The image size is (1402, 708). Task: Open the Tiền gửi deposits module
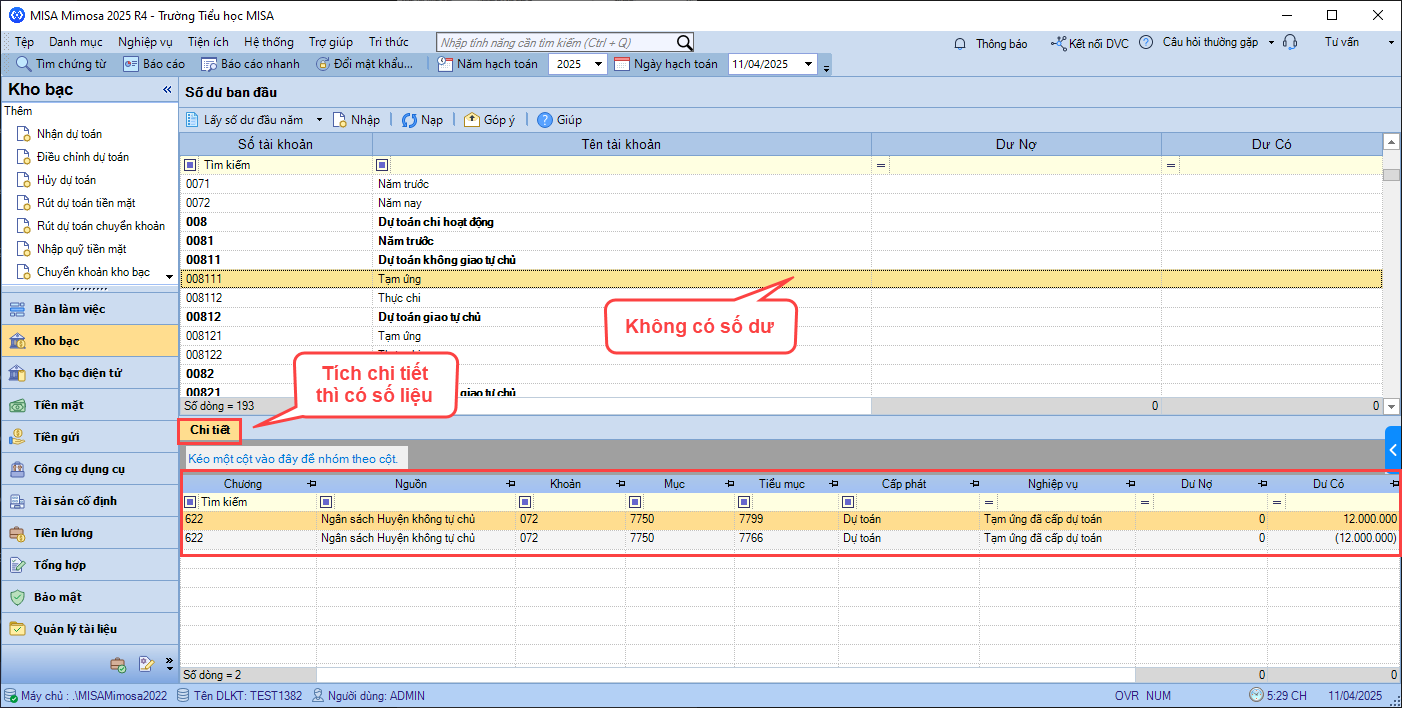[89, 437]
